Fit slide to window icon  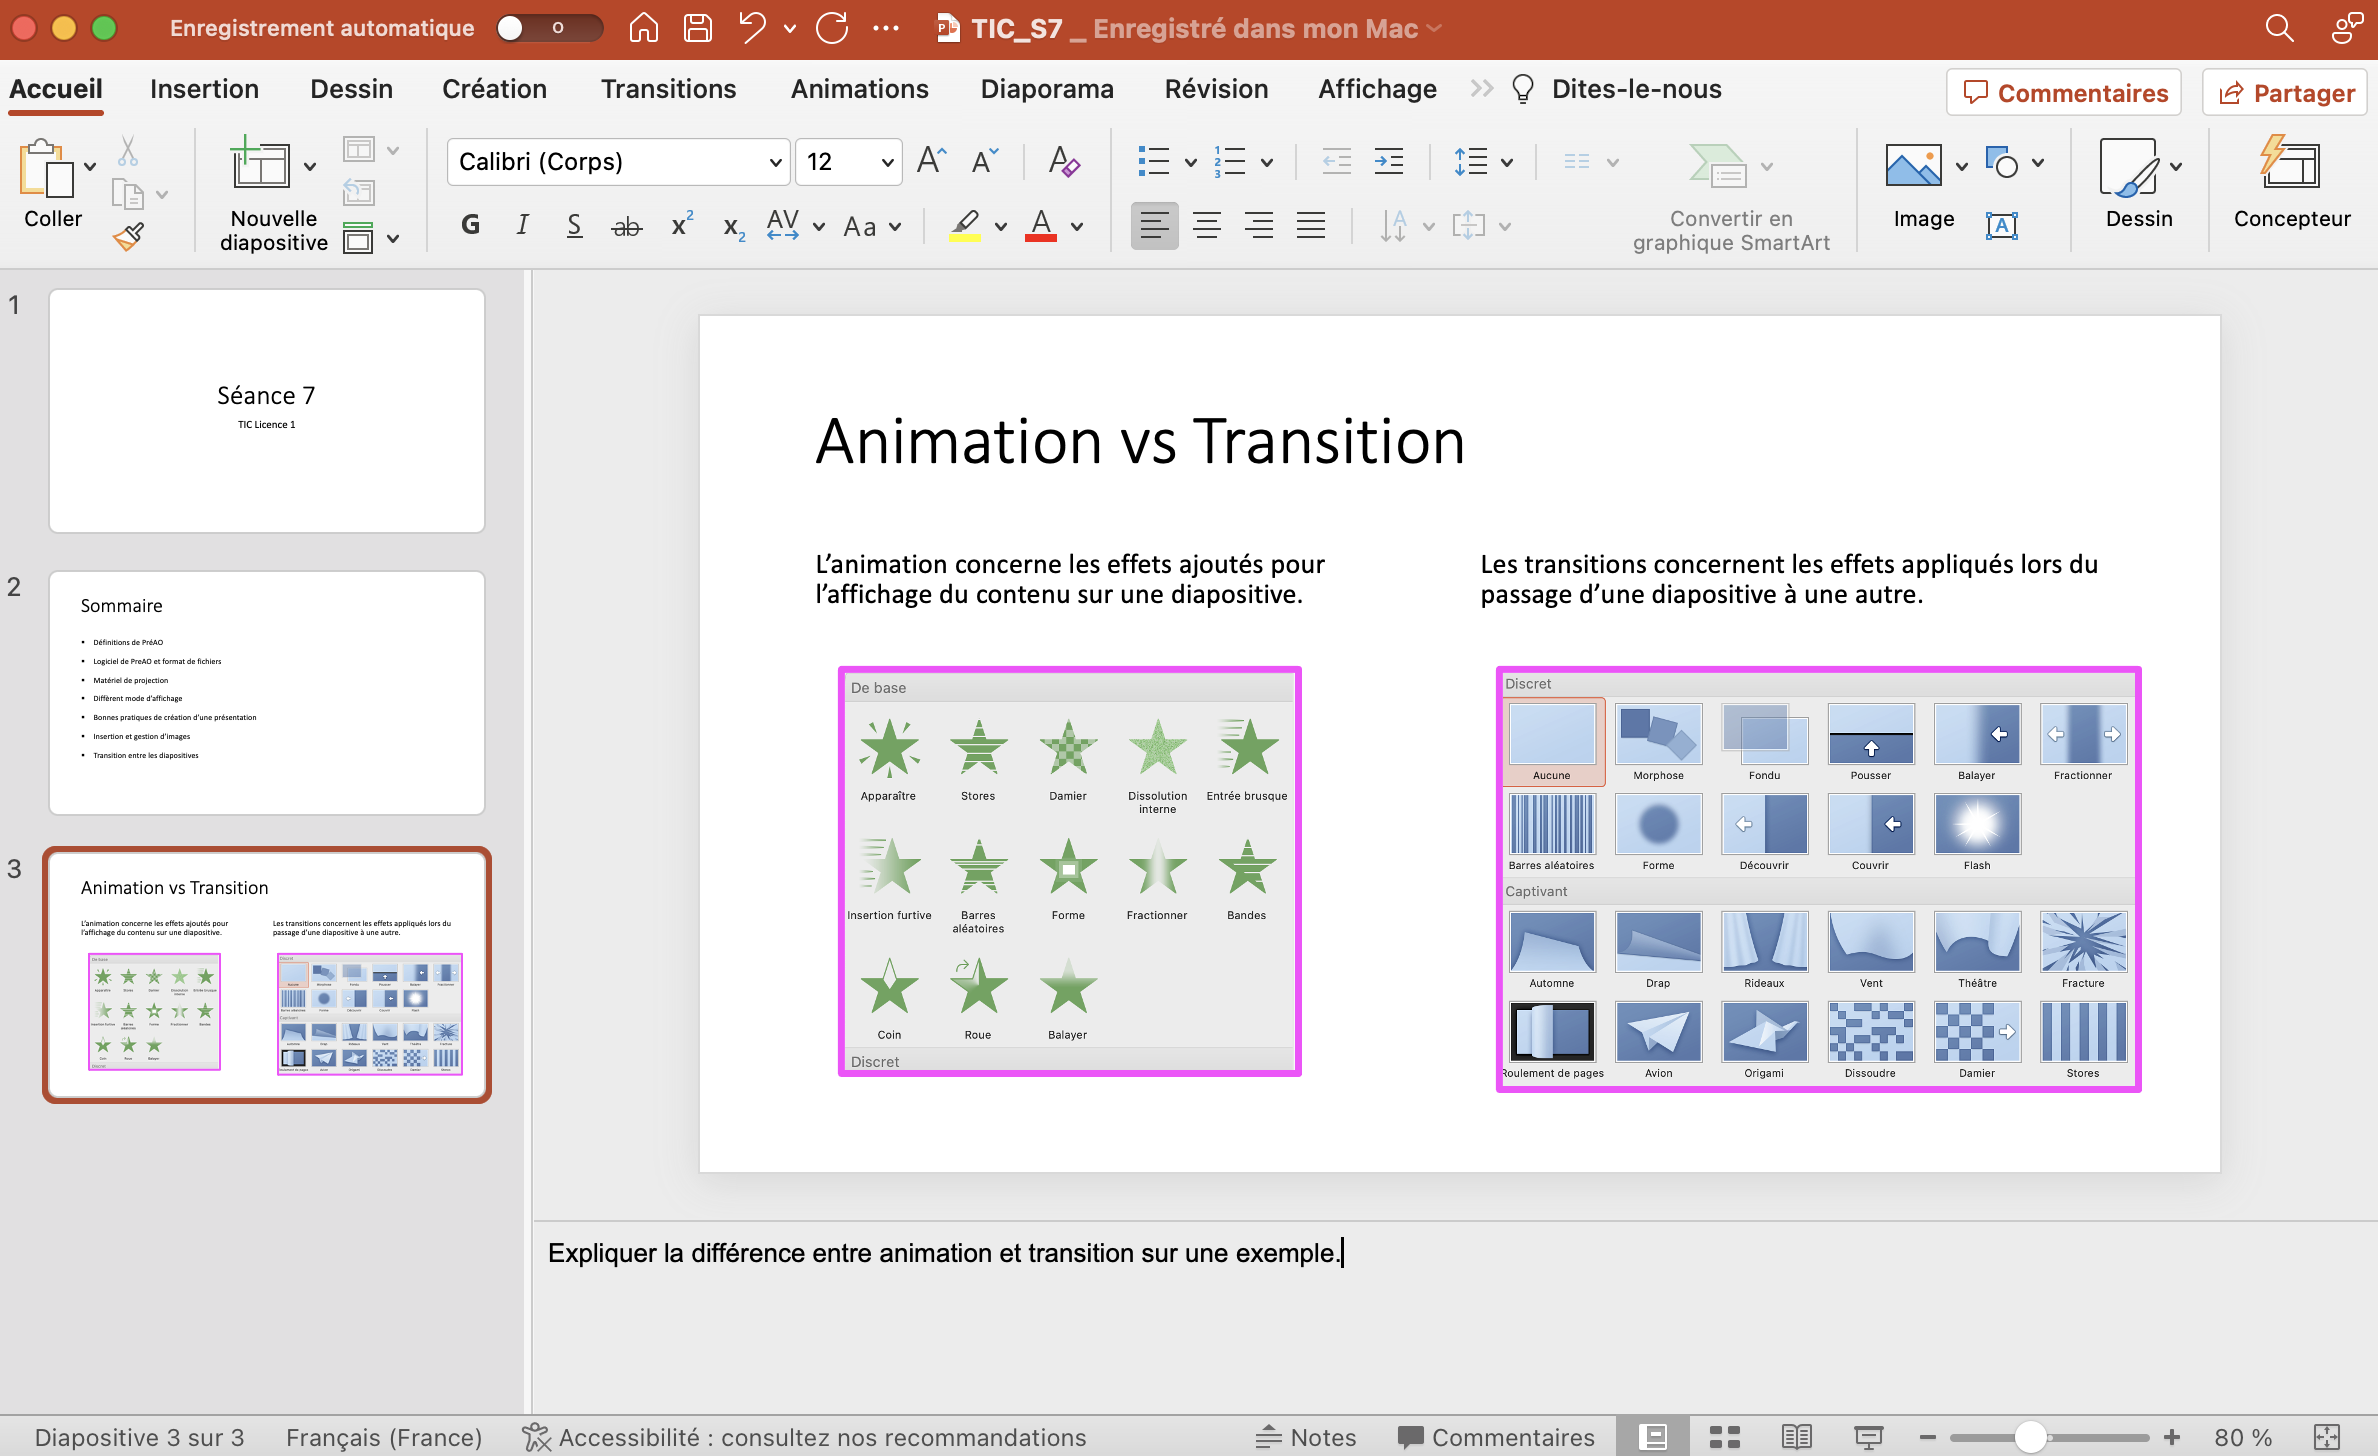2327,1437
